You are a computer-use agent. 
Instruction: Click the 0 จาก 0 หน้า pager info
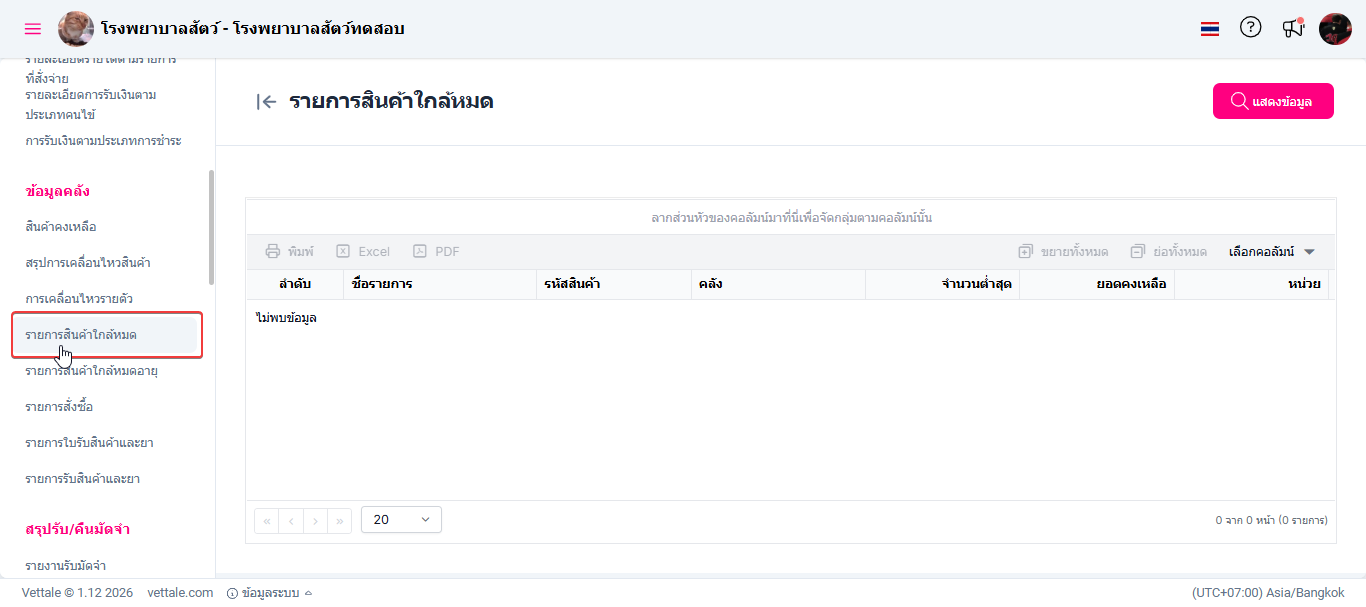tap(1271, 520)
